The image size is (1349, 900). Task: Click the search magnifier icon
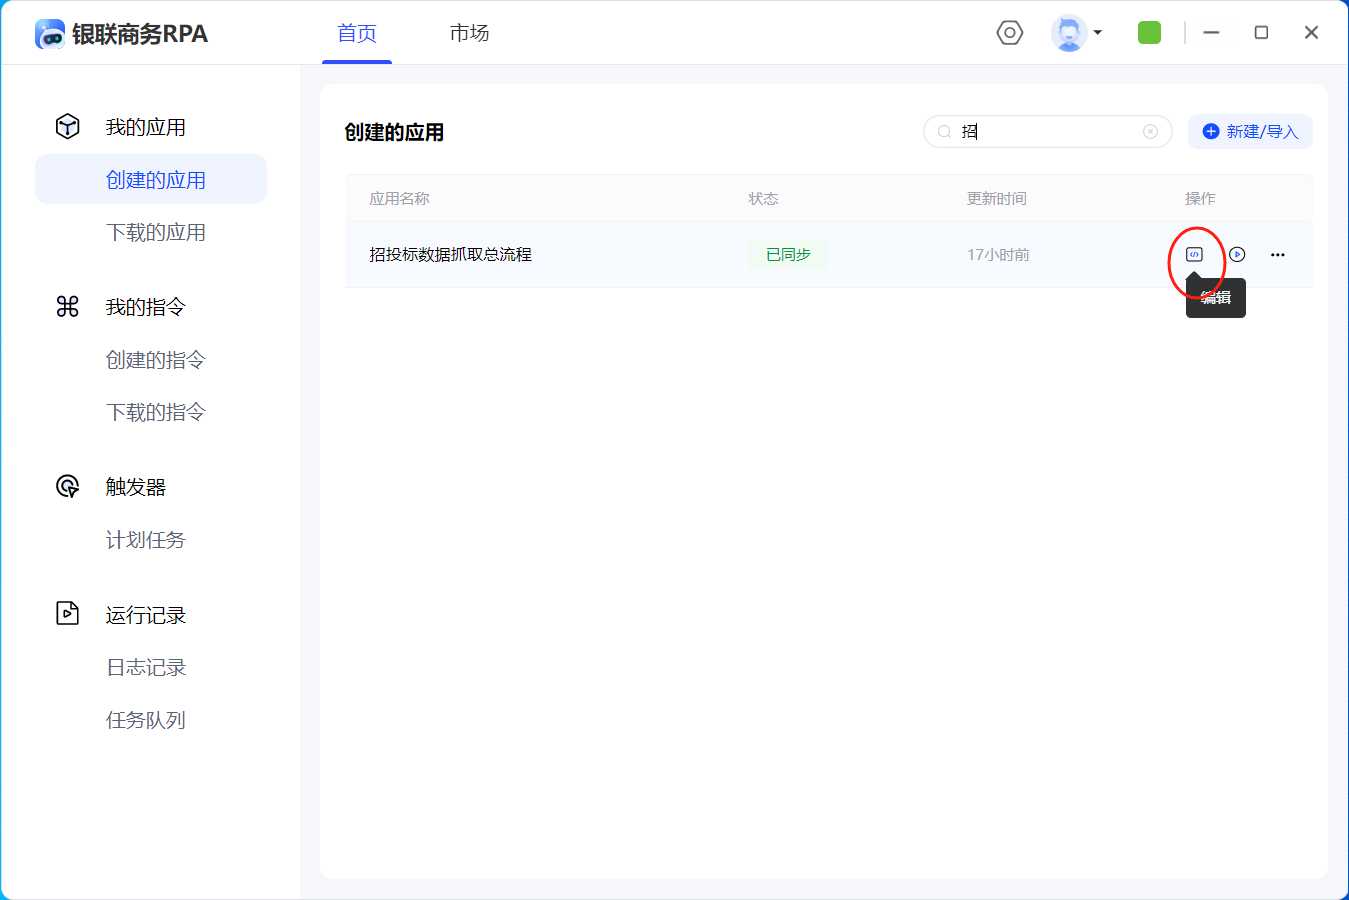[x=944, y=132]
